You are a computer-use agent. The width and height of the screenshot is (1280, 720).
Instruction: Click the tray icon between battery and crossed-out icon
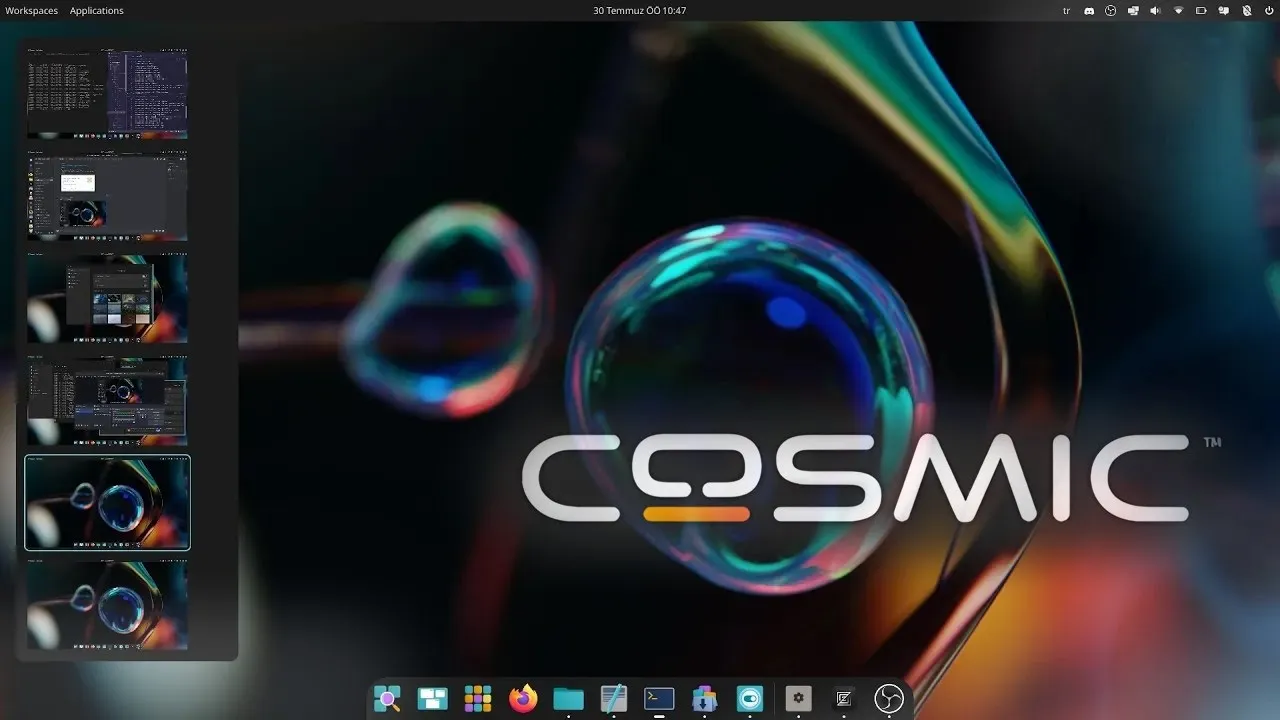1224,10
